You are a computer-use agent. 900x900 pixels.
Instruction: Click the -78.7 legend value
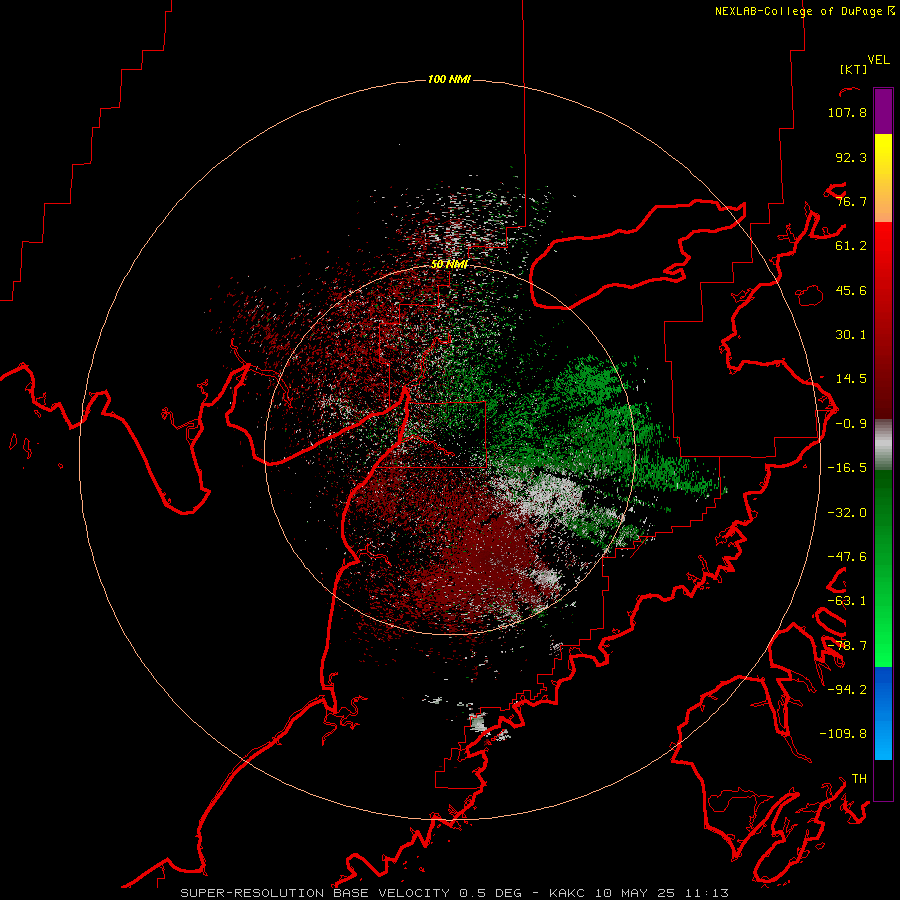pyautogui.click(x=847, y=646)
